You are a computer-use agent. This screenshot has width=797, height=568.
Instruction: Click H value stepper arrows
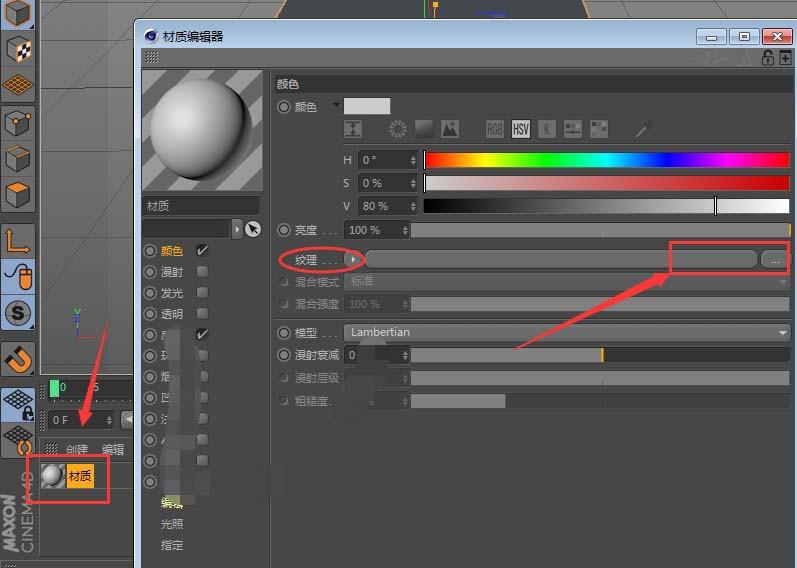point(413,160)
